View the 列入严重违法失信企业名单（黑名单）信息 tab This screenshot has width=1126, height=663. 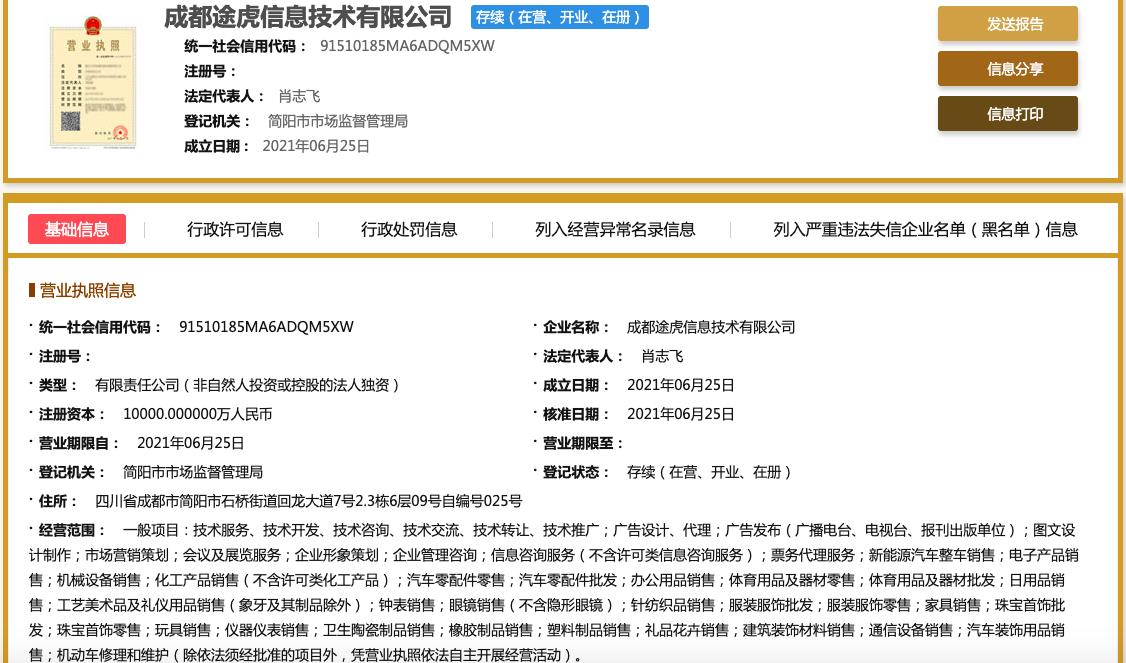(925, 229)
